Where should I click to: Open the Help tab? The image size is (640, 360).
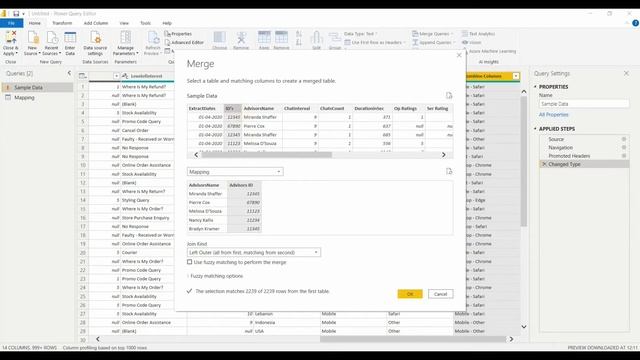(x=167, y=23)
